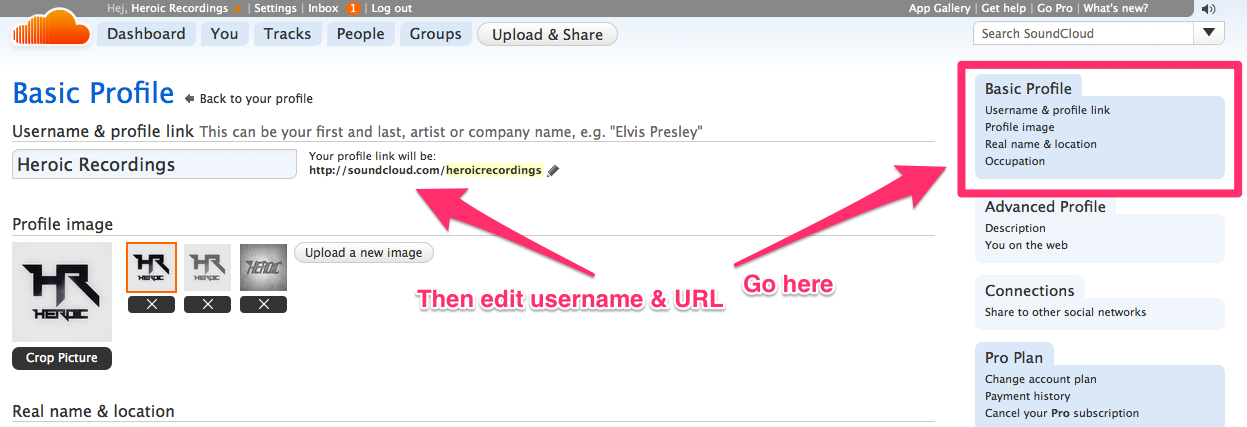Click the Back to your profile arrow
This screenshot has height=427, width=1247.
[x=191, y=99]
